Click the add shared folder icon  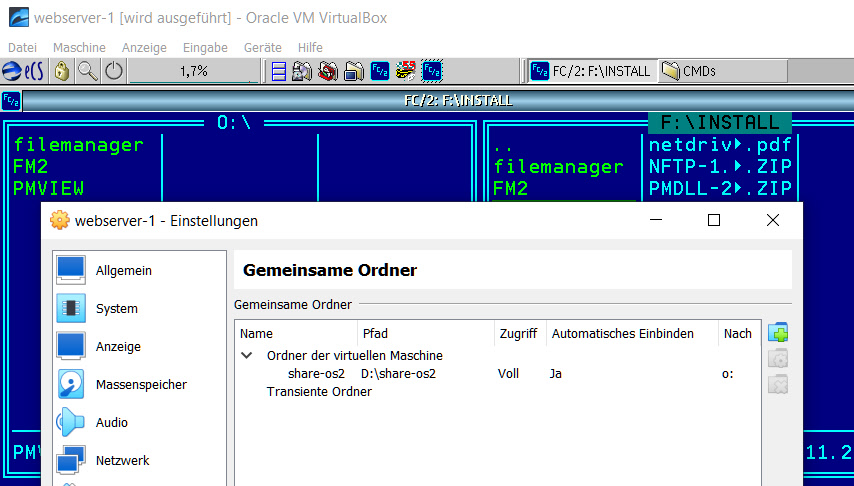(x=778, y=332)
